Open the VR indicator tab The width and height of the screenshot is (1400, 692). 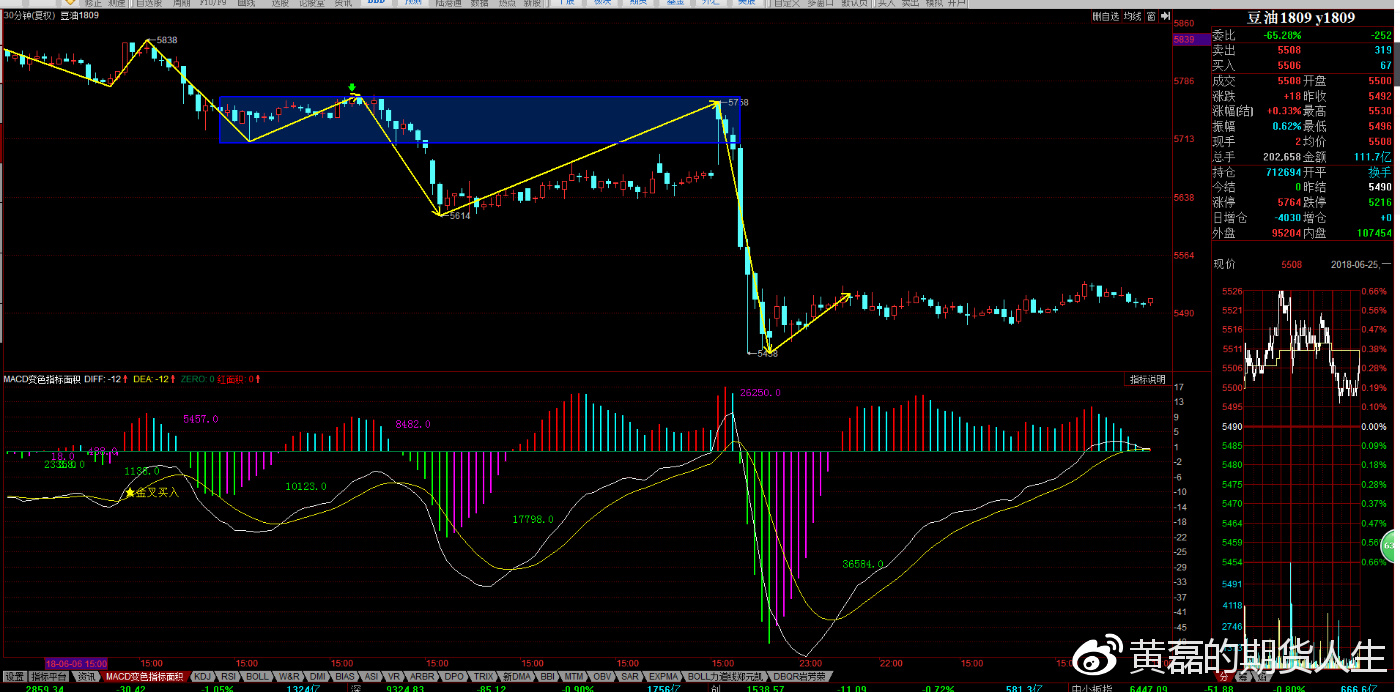point(394,677)
